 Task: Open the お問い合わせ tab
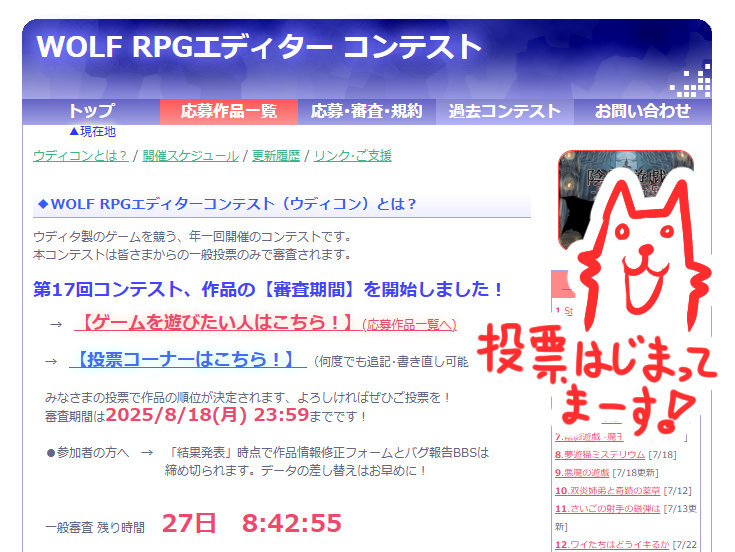(643, 112)
